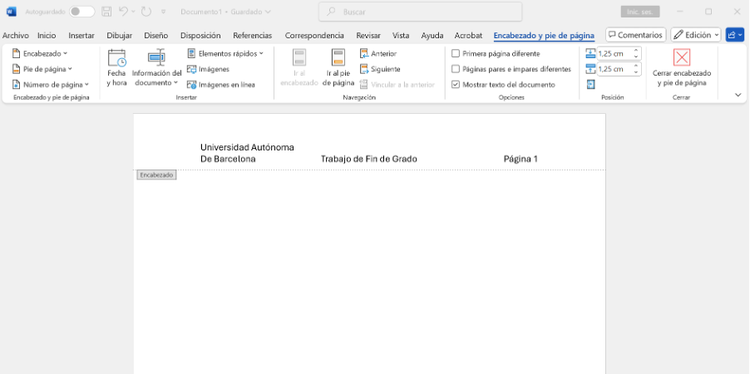This screenshot has height=374, width=750.
Task: Open the Correspondencia tab
Action: coord(314,35)
